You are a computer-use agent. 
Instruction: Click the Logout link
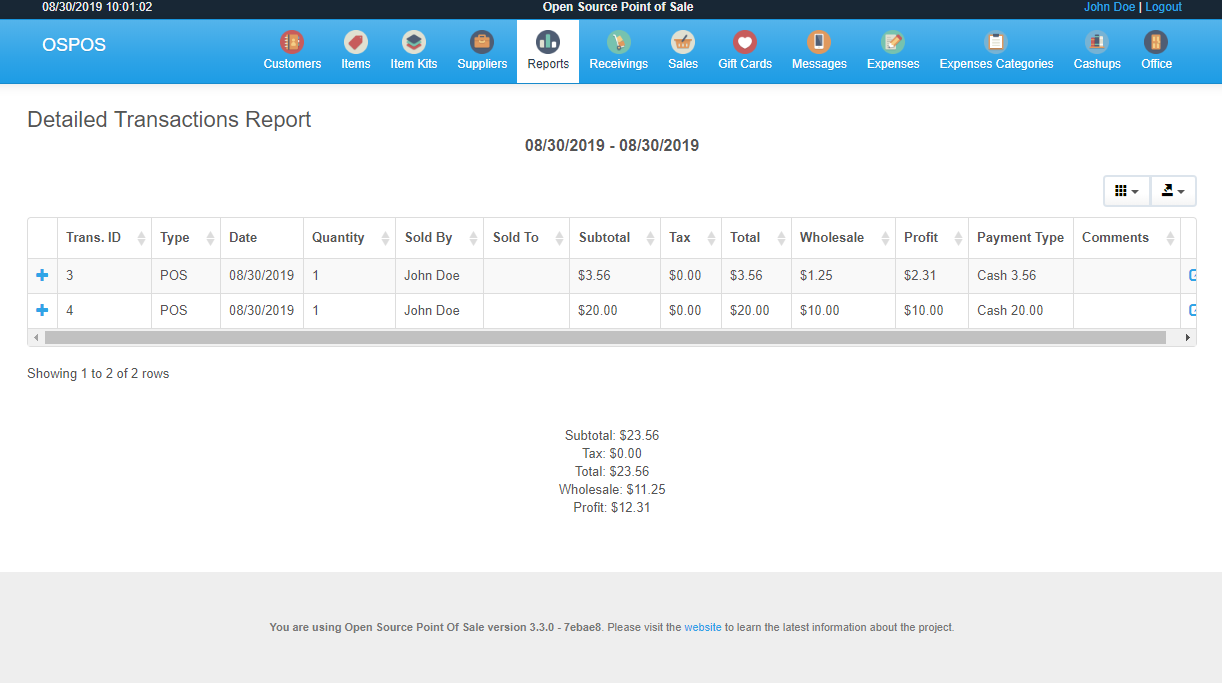1163,7
